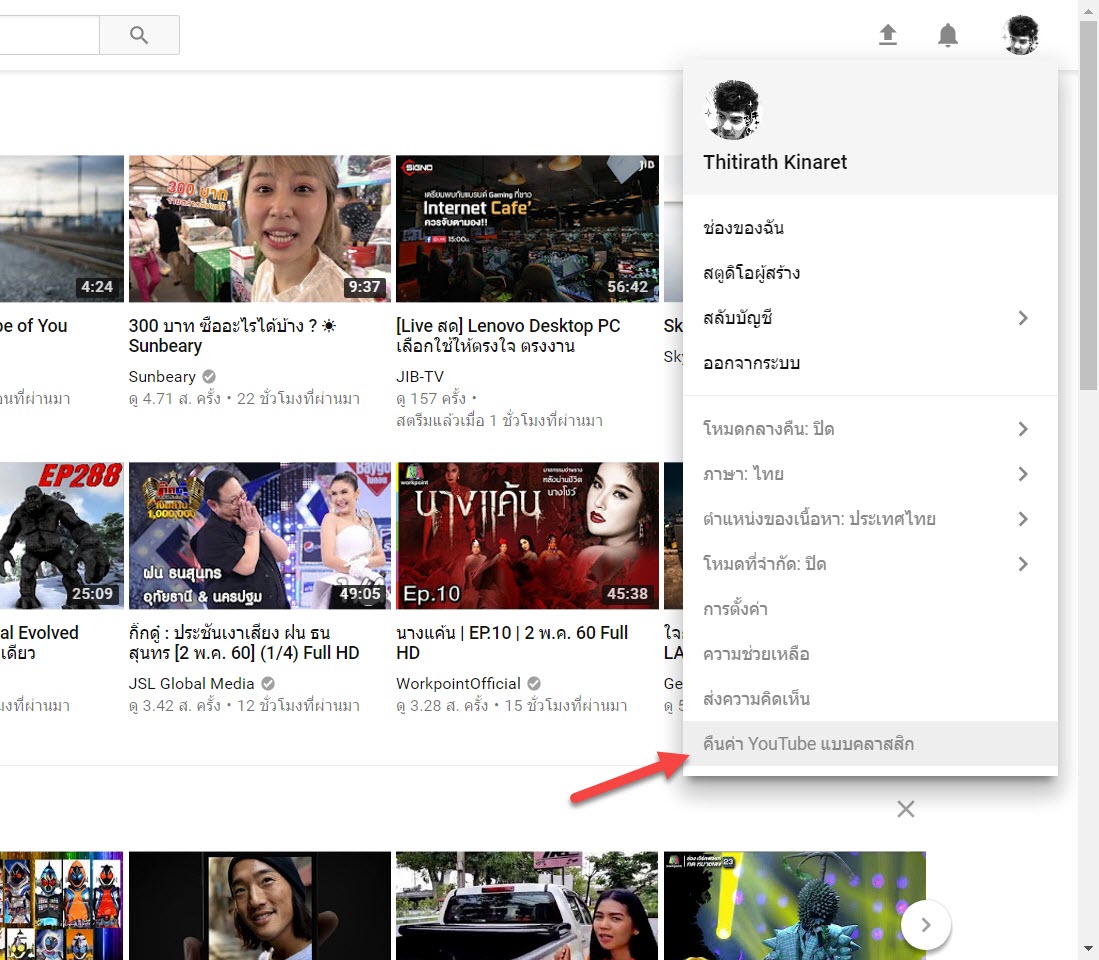This screenshot has width=1099, height=960.
Task: Click คืนค่า YouTube แบบคลาสสิก option
Action: point(808,744)
